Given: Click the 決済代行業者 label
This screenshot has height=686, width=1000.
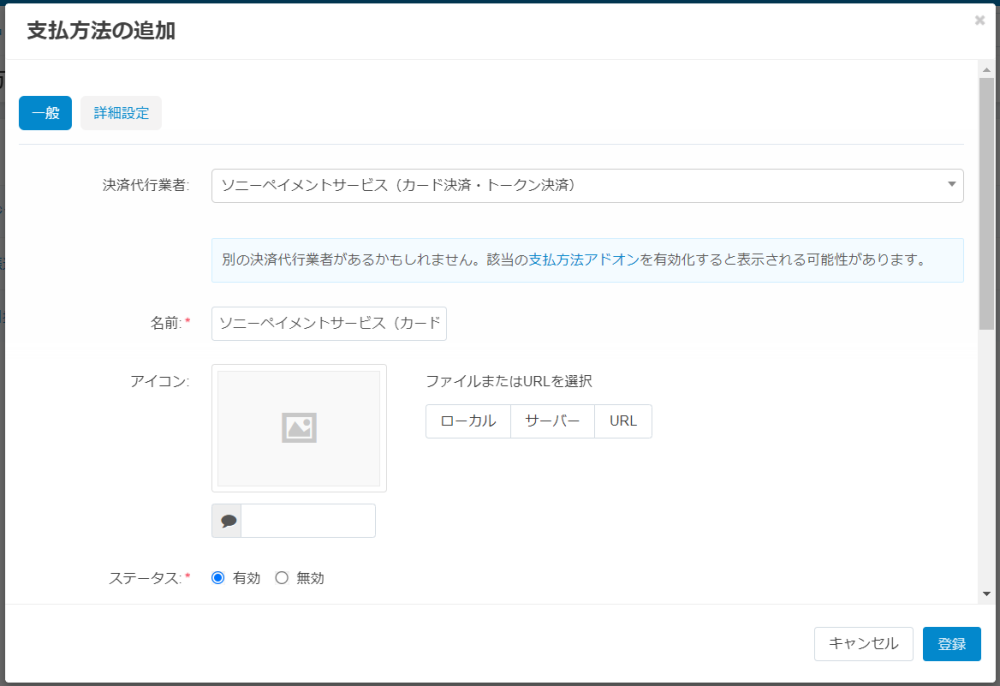Looking at the screenshot, I should point(146,186).
